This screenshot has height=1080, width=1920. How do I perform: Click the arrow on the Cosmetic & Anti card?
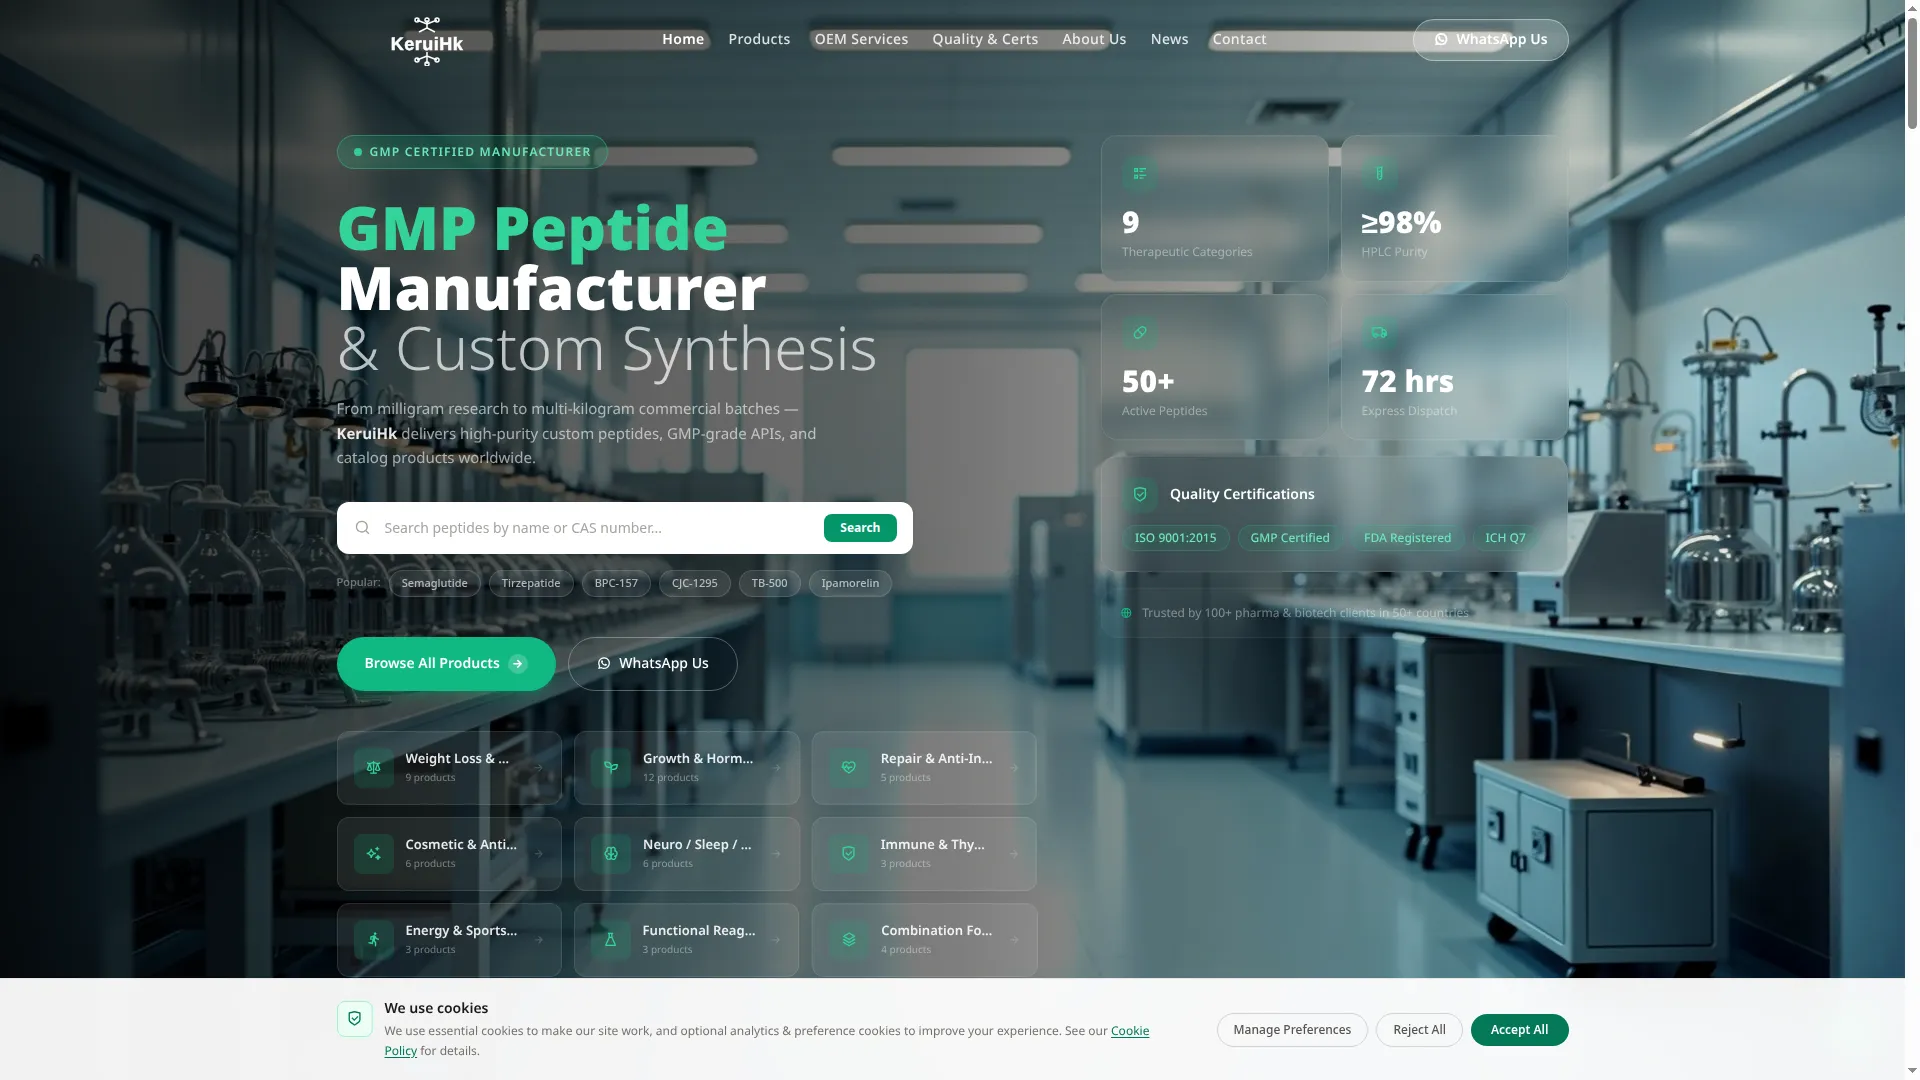538,854
